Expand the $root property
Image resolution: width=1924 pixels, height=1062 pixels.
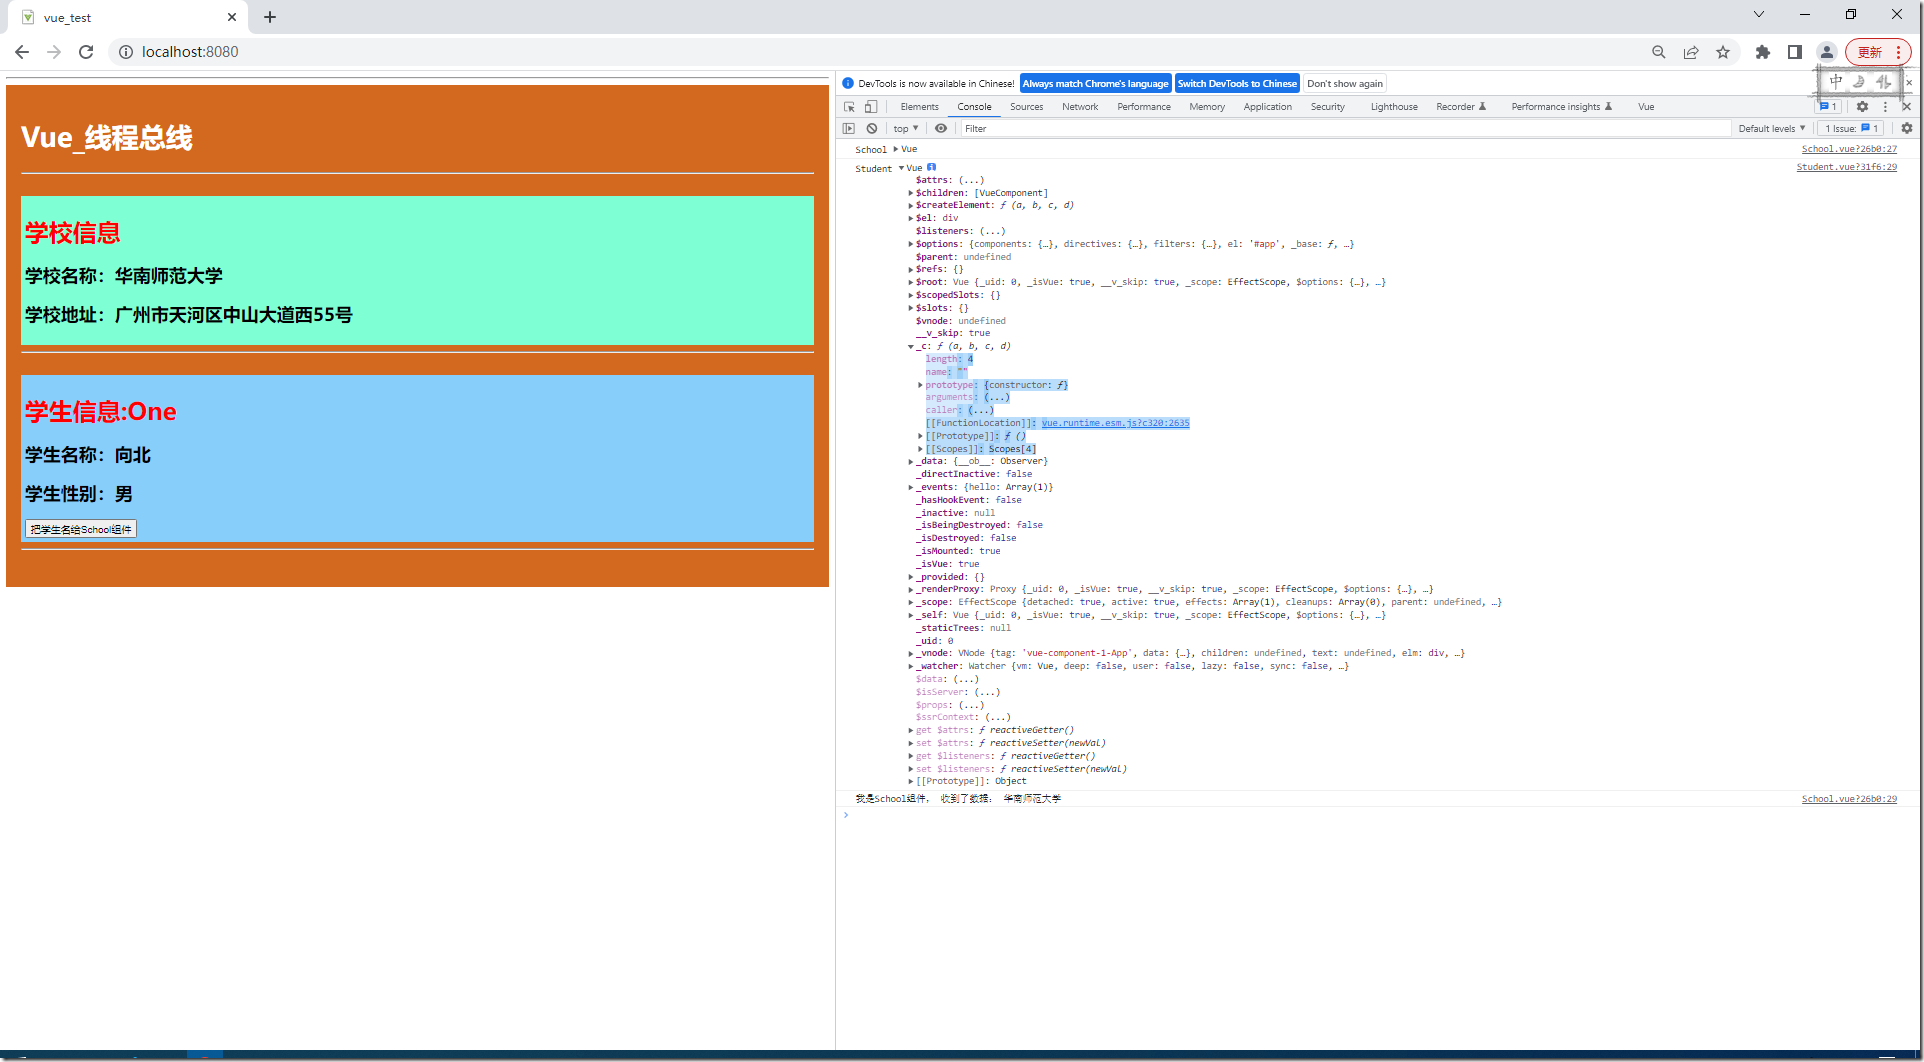point(911,282)
